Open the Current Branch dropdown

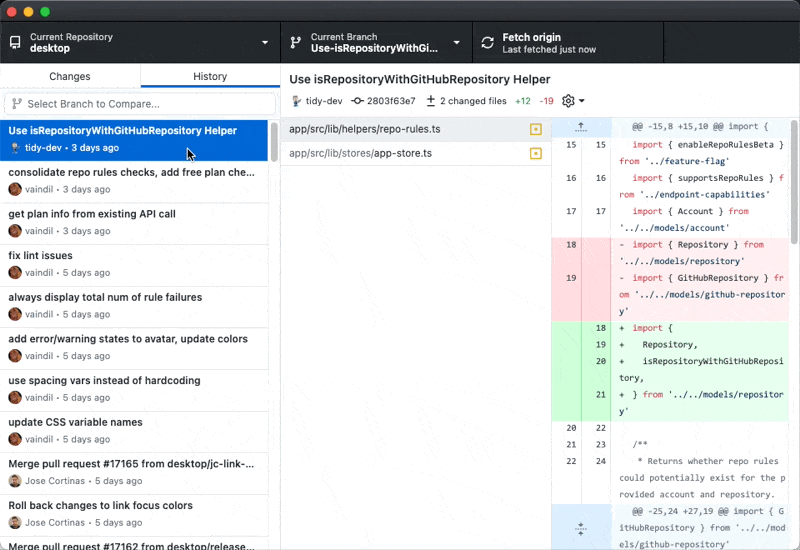point(377,42)
